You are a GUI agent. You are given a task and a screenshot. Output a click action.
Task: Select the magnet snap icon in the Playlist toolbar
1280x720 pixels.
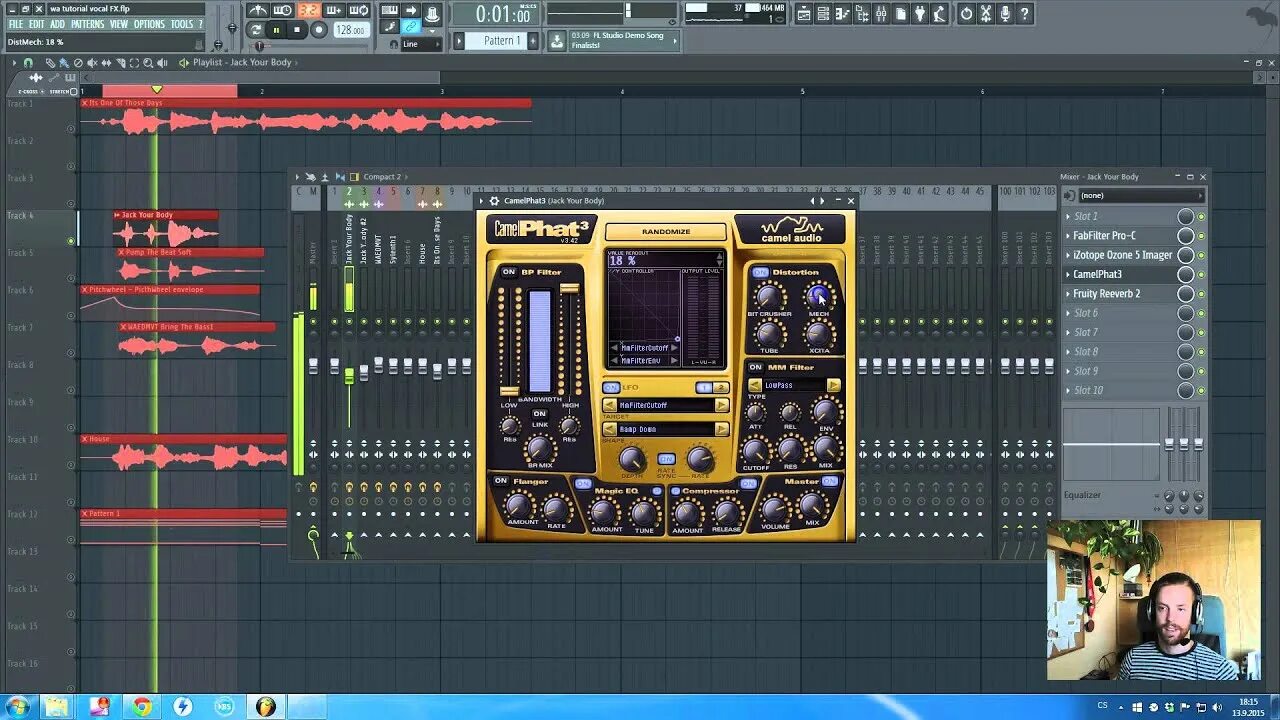[28, 63]
